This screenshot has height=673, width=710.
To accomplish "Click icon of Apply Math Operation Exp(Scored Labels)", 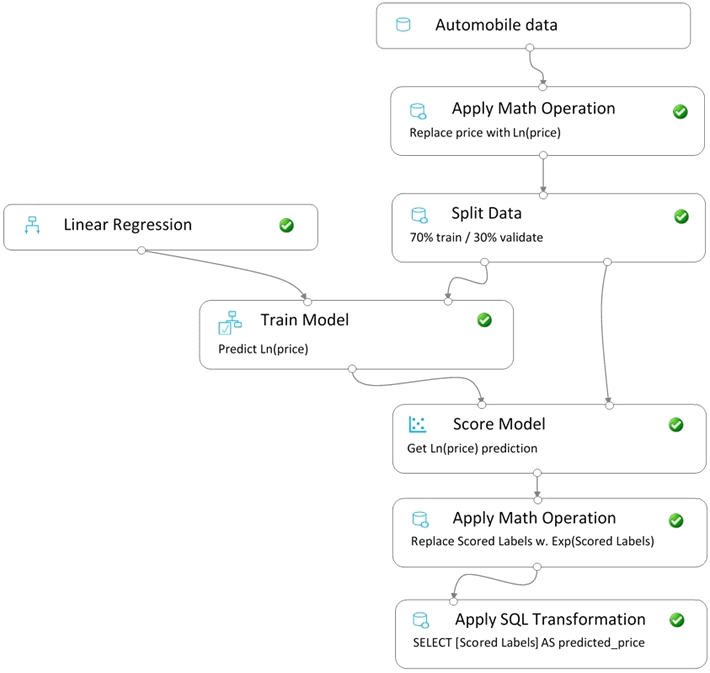I will point(420,519).
